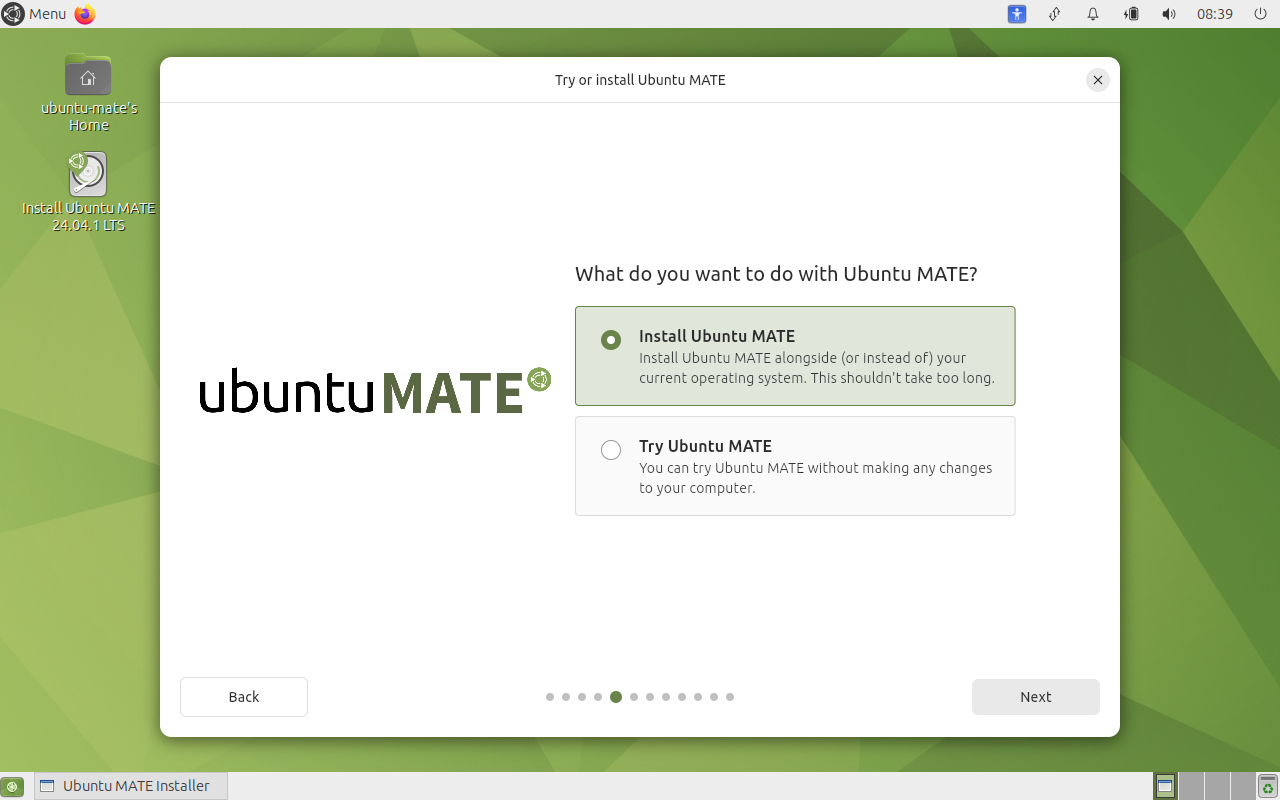
Task: Close the Try or install Ubuntu MATE window
Action: click(1098, 80)
